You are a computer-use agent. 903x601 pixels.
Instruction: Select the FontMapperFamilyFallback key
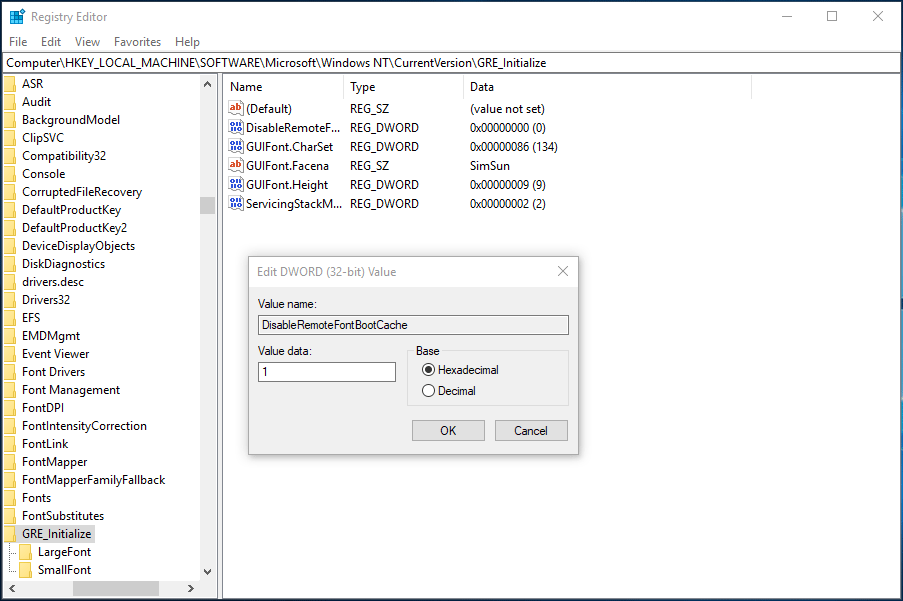(93, 480)
